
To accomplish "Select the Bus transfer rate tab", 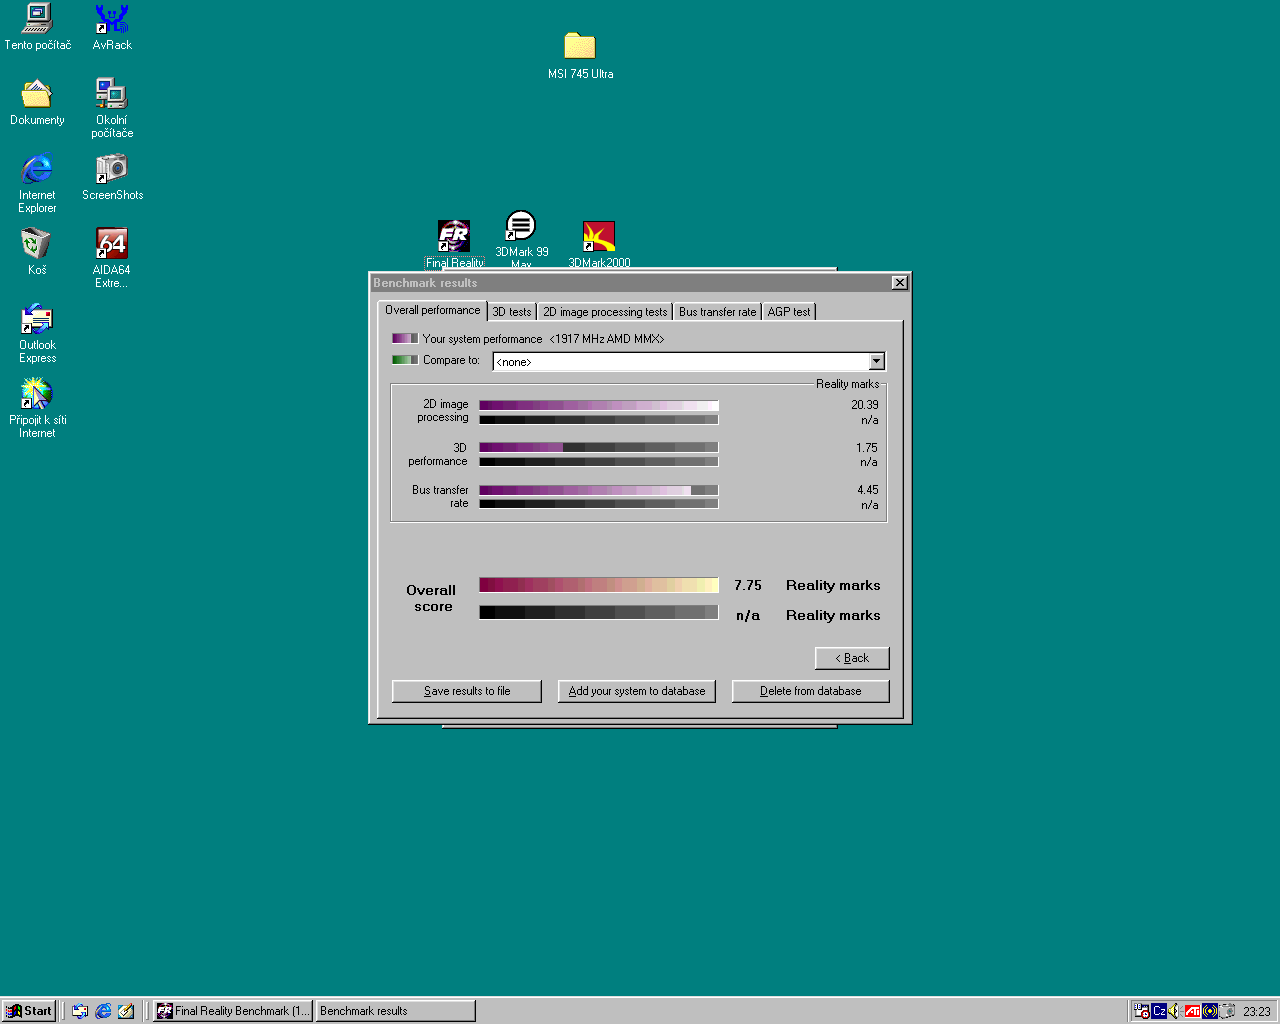I will [x=717, y=312].
